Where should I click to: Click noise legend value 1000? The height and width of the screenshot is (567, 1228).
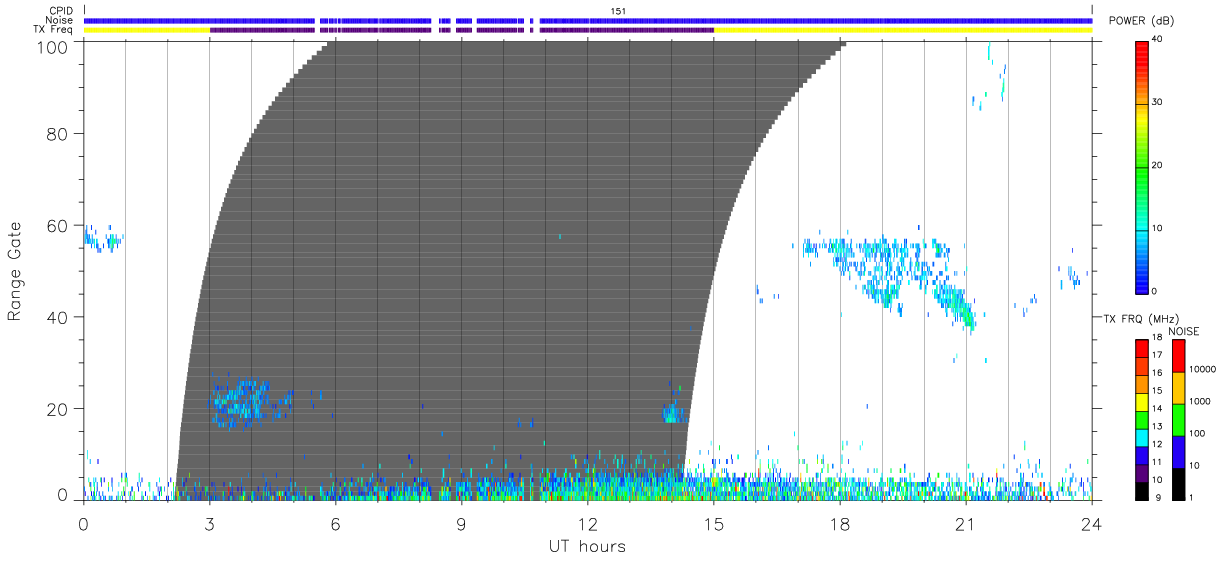point(1200,401)
